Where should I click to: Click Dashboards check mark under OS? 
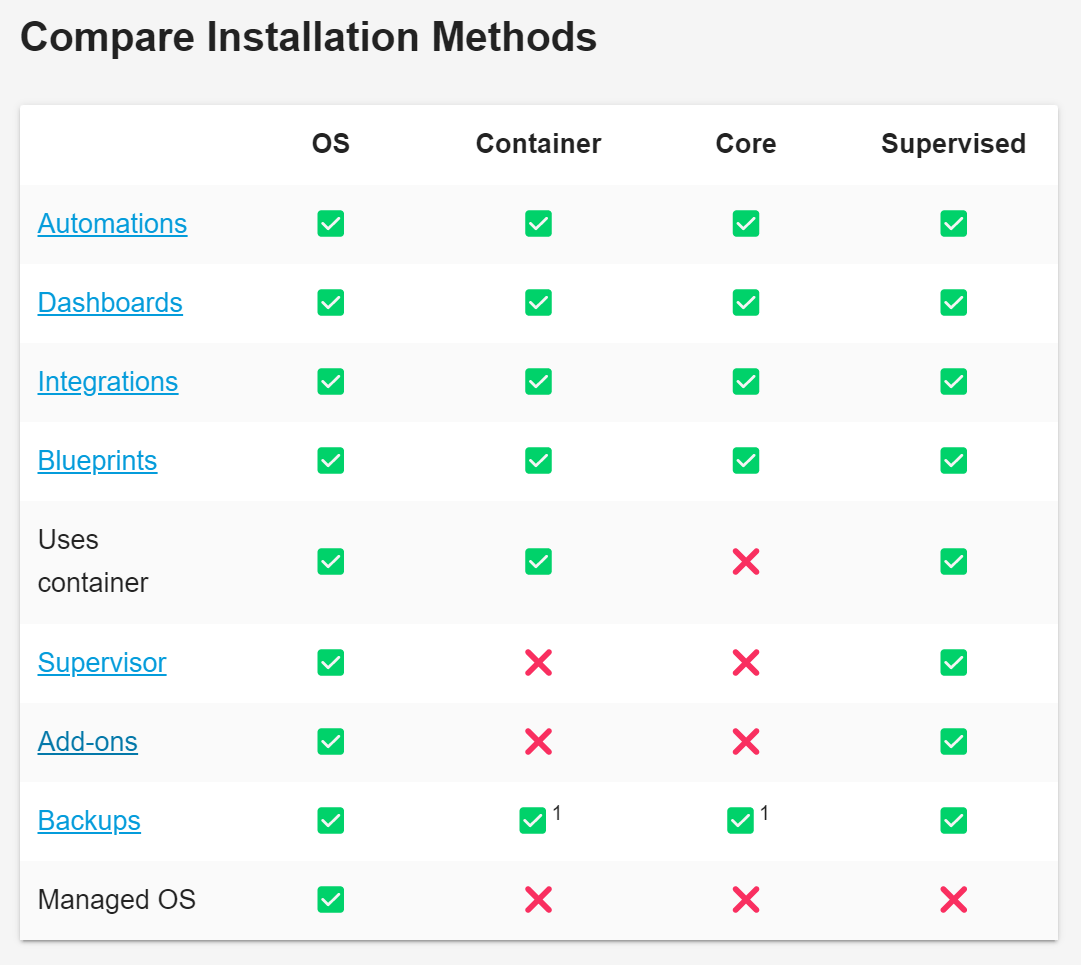331,303
